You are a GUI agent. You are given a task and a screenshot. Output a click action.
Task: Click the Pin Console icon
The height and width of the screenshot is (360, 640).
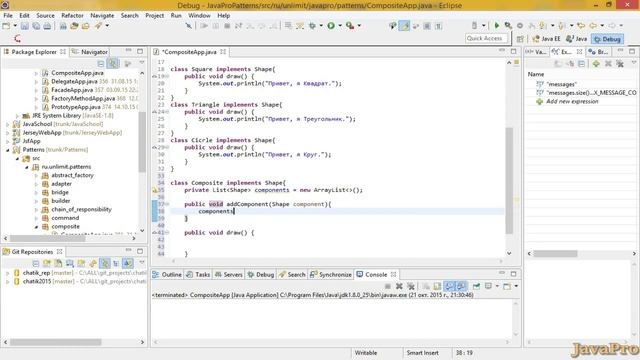476,286
